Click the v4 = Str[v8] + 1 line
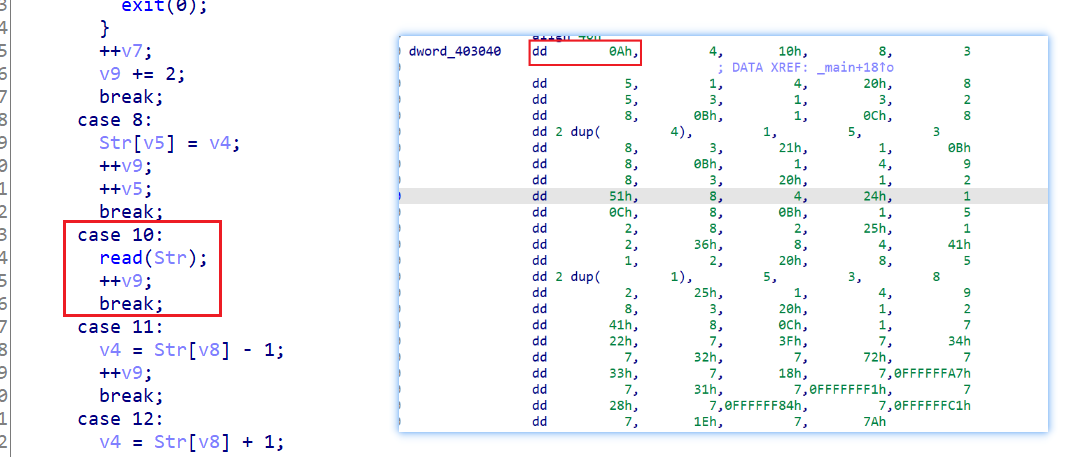This screenshot has width=1067, height=457. coord(192,442)
